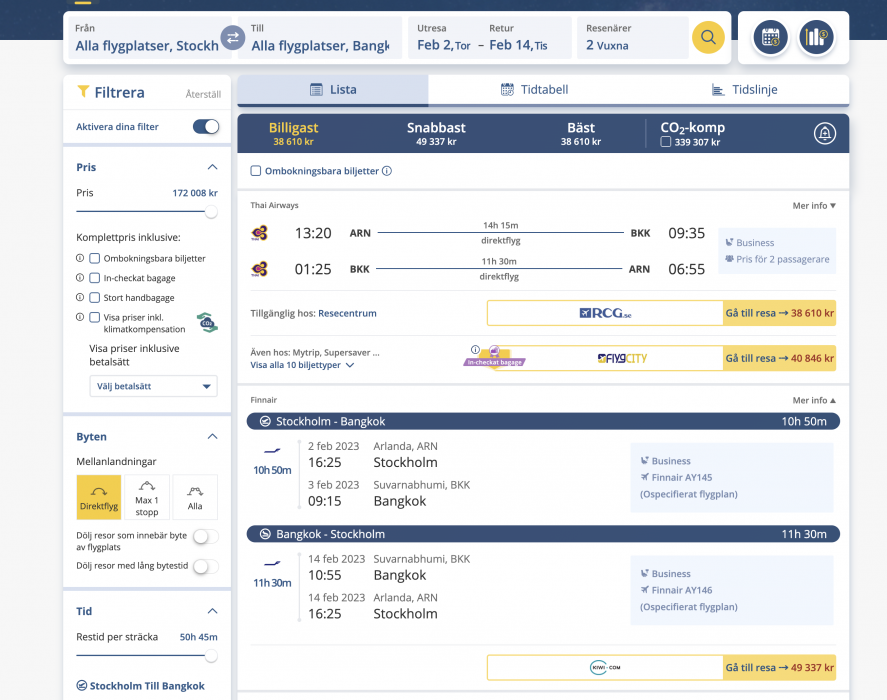Open the price calendar icon

pyautogui.click(x=770, y=38)
